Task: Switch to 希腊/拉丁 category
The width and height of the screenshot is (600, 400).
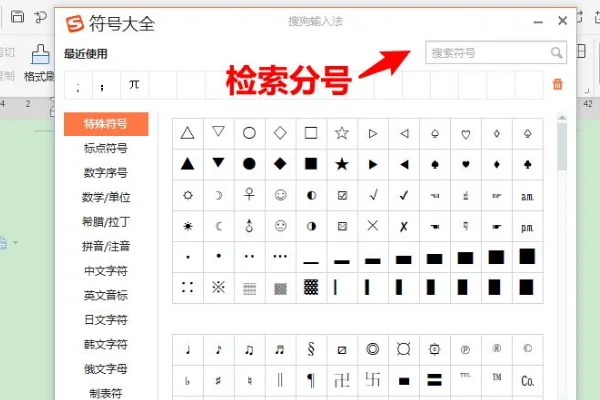Action: click(106, 222)
